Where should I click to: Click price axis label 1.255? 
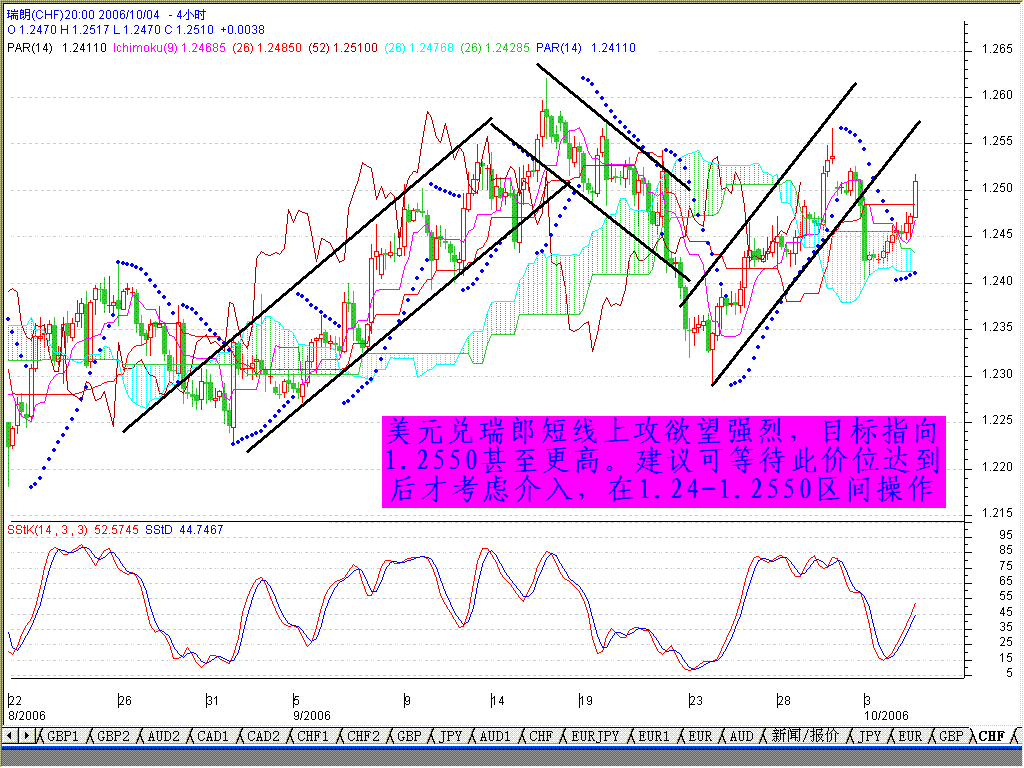point(997,142)
